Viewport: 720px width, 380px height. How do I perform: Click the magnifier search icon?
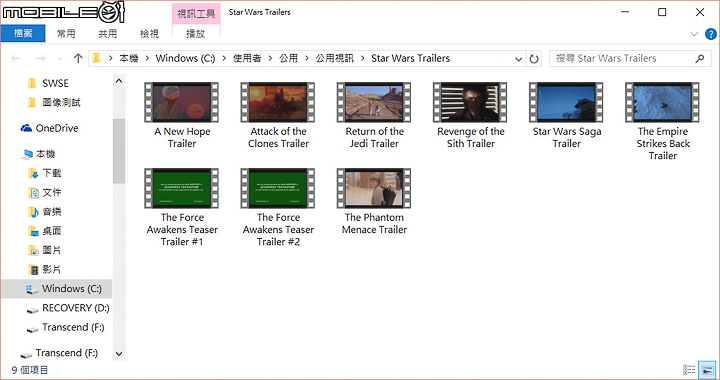tap(700, 58)
